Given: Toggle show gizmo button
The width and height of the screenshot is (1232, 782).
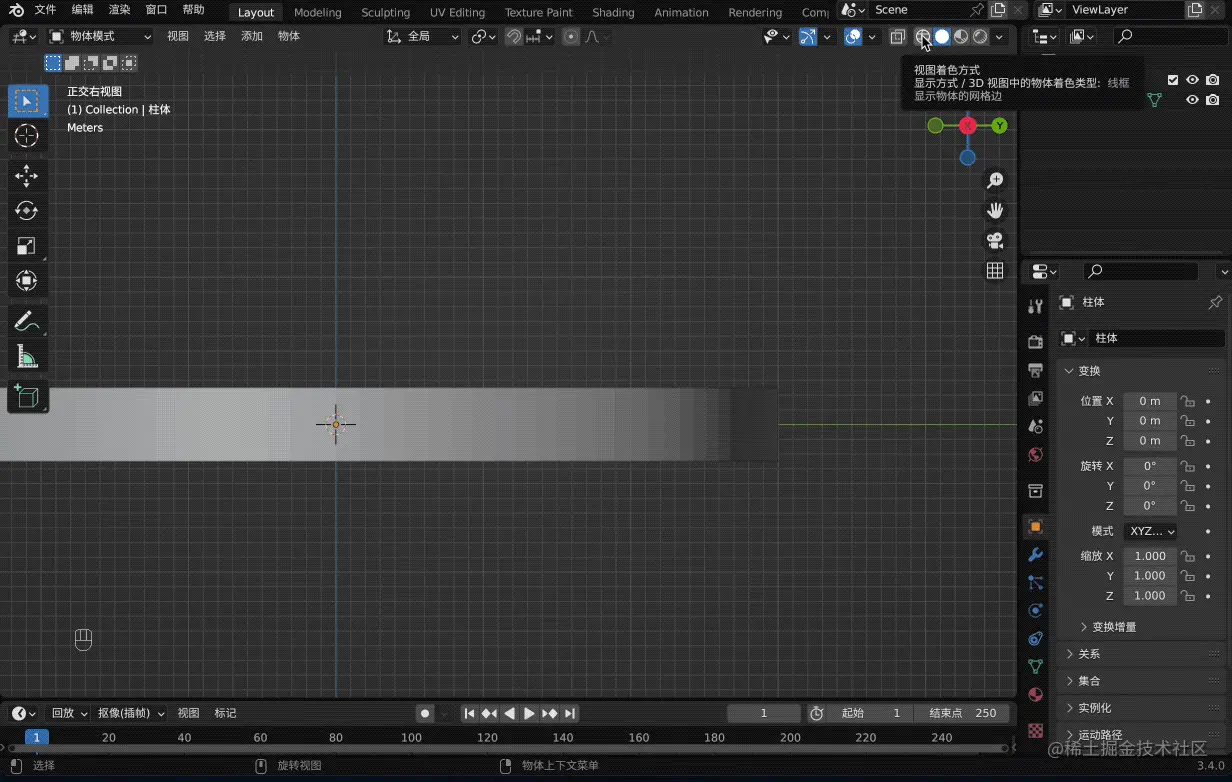Looking at the screenshot, I should (x=808, y=36).
